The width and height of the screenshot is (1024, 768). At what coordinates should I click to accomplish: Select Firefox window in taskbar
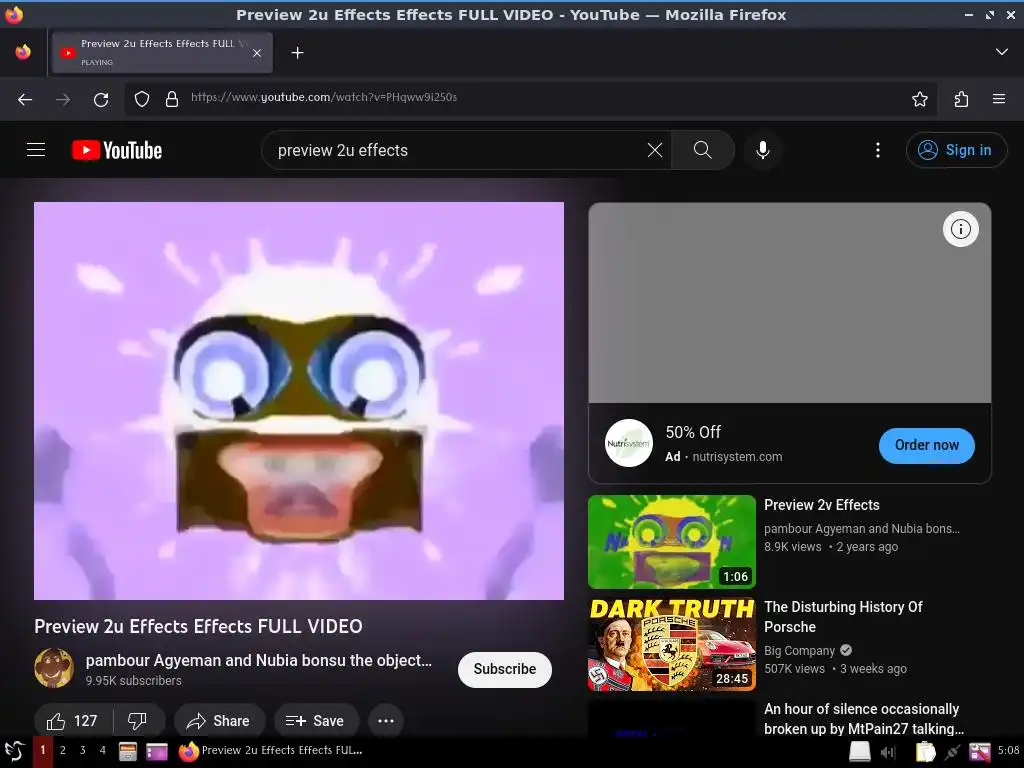[x=271, y=750]
